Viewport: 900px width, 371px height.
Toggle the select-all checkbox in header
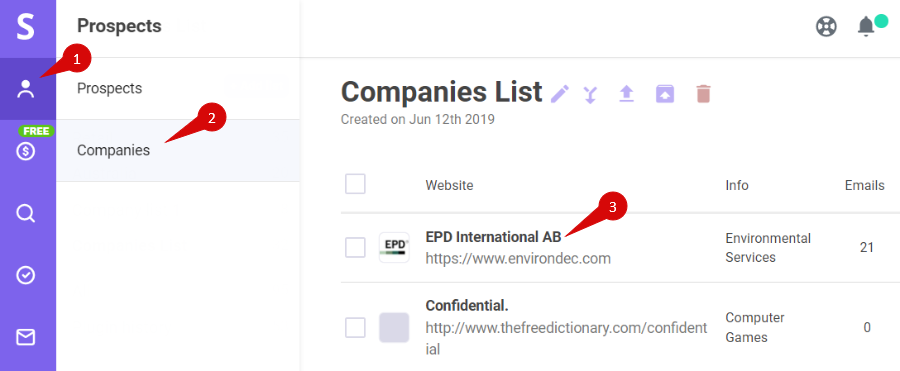coord(355,184)
